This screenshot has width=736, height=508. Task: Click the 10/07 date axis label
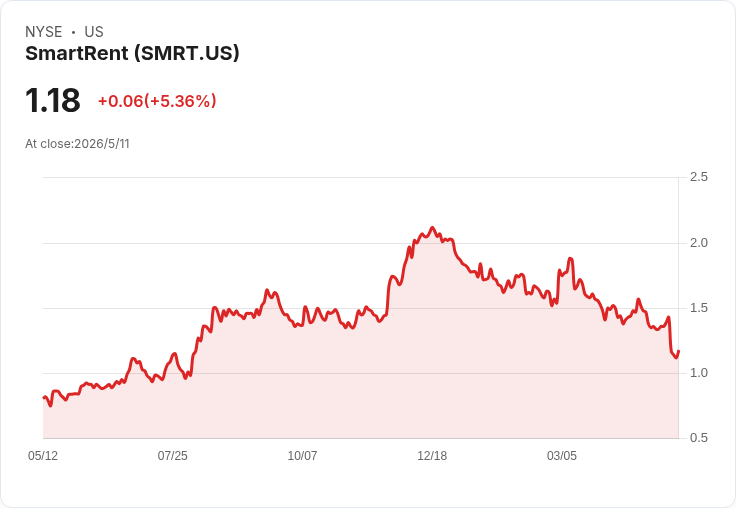[x=302, y=455]
